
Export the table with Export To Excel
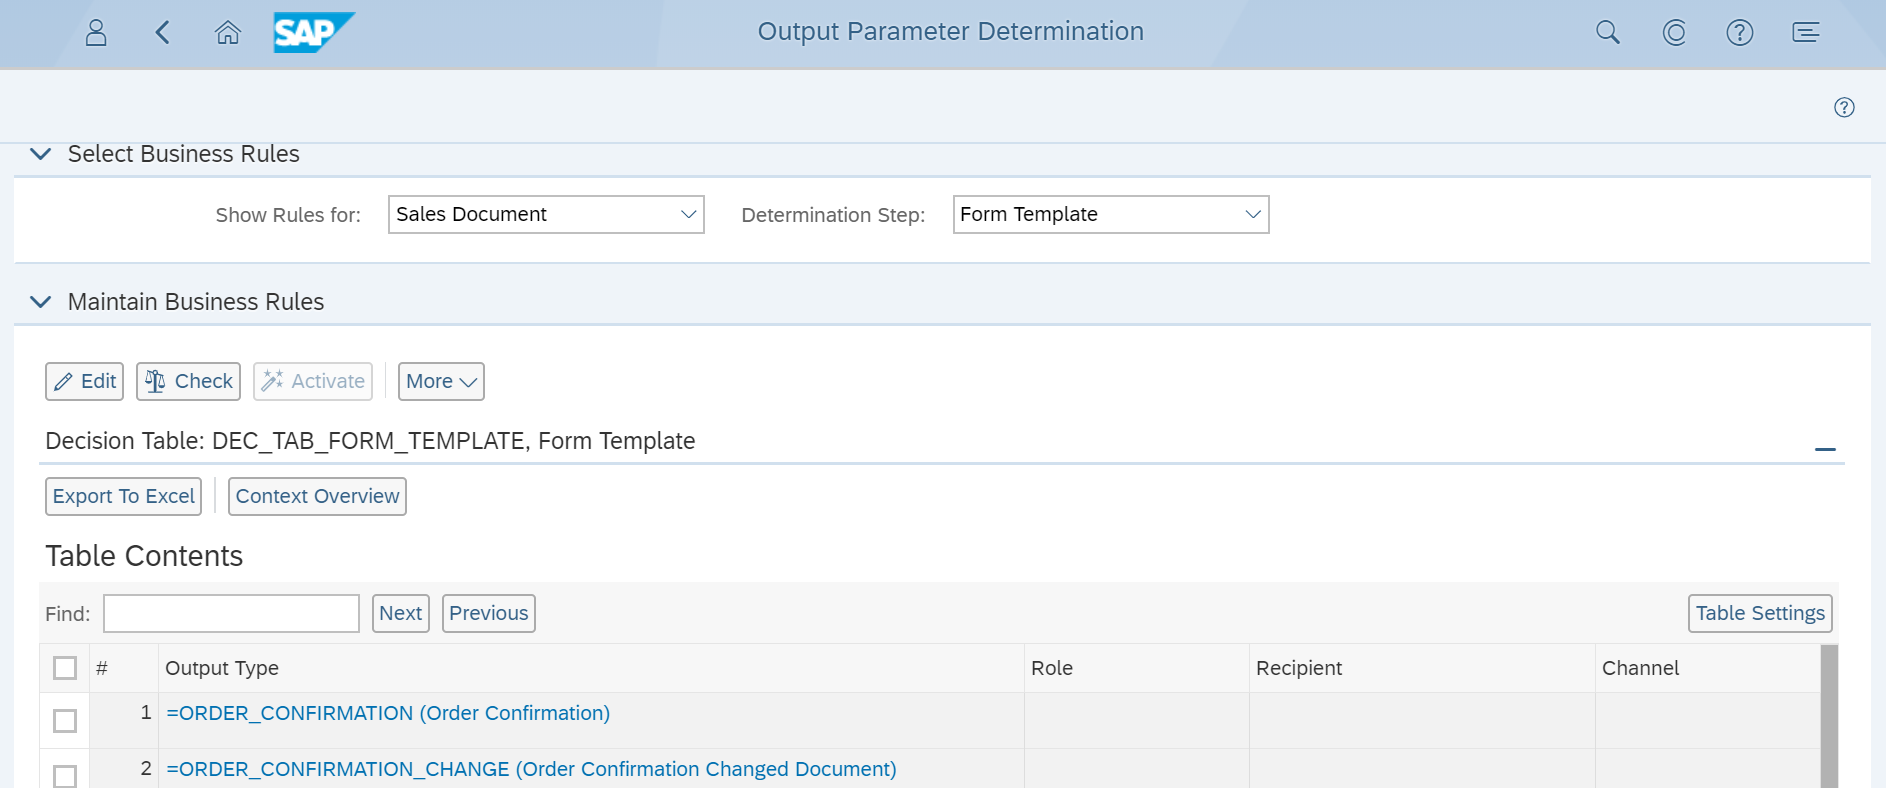click(123, 496)
